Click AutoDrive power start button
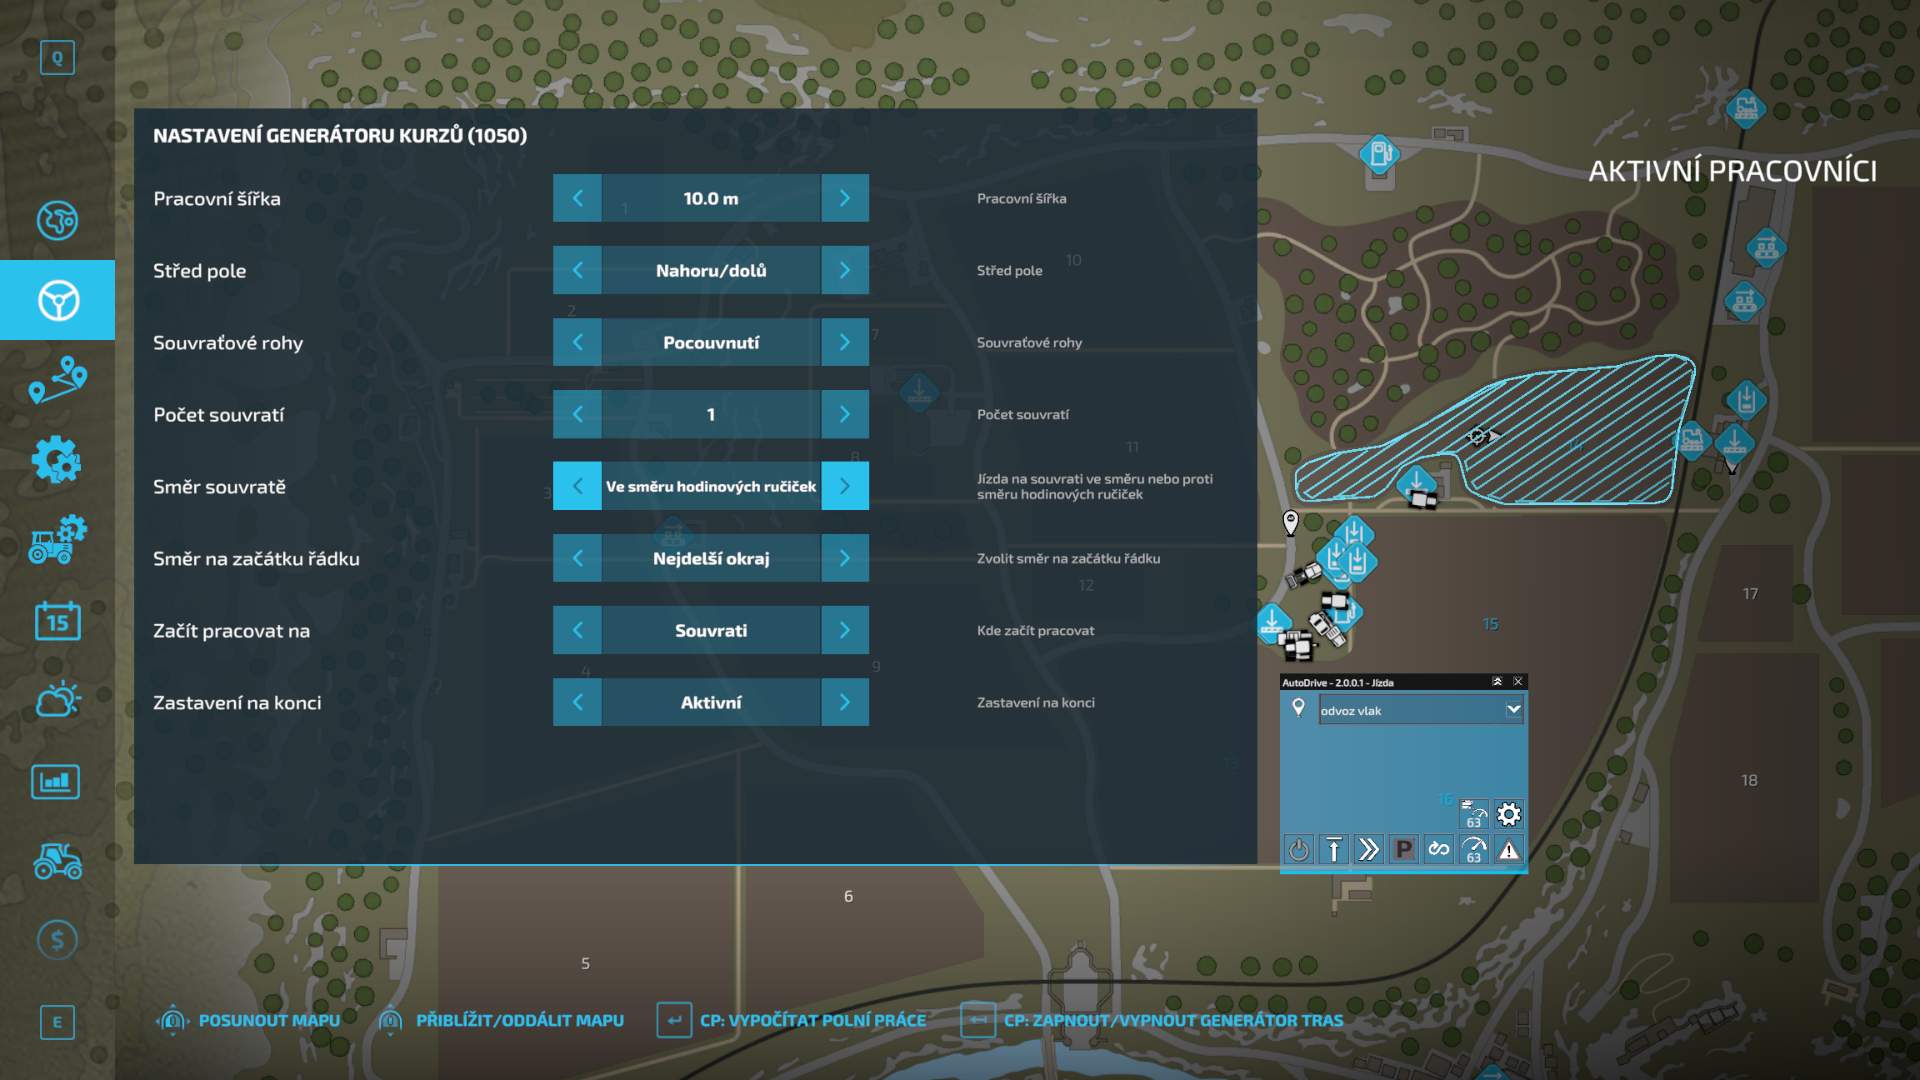The width and height of the screenshot is (1920, 1080). (x=1298, y=850)
